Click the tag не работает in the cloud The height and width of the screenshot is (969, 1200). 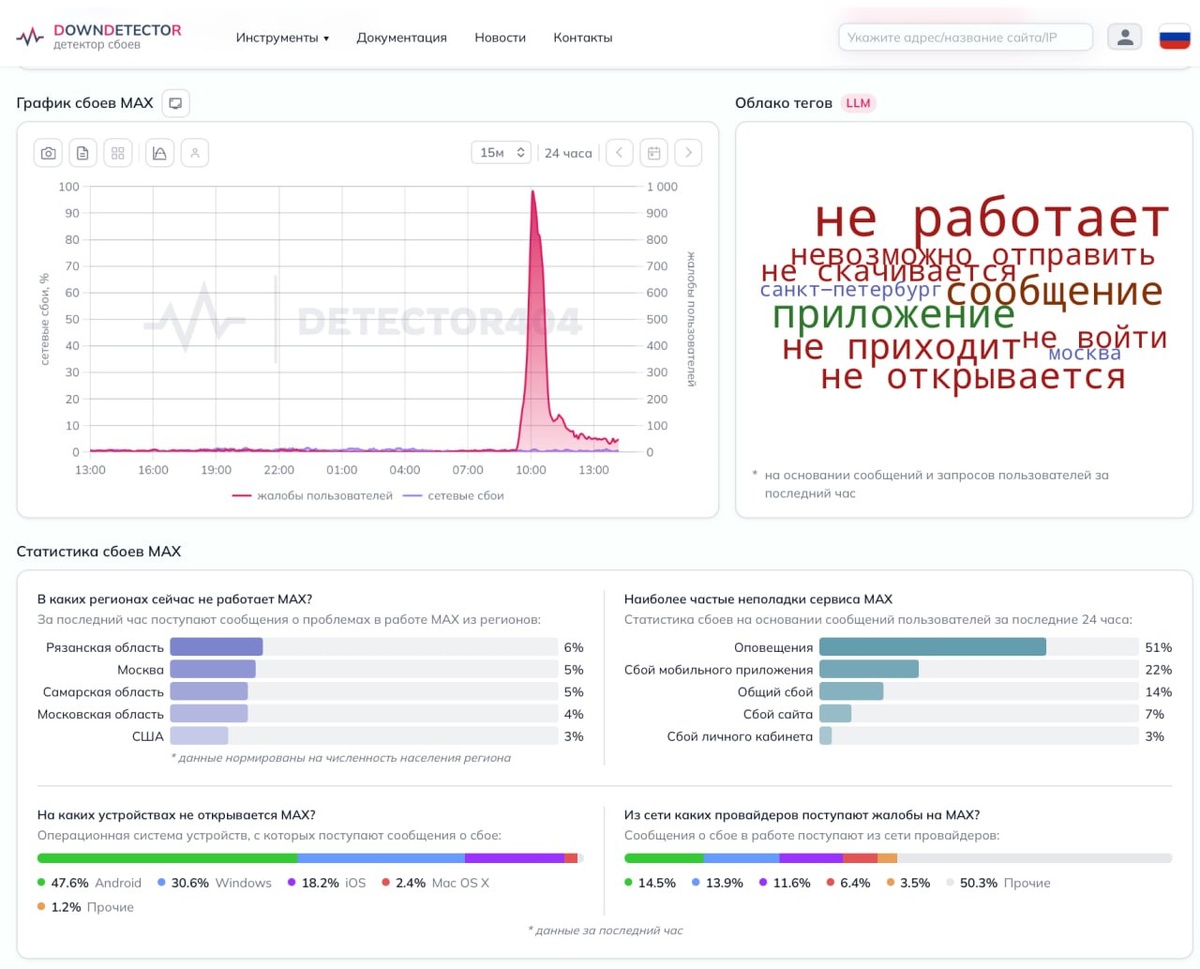991,219
